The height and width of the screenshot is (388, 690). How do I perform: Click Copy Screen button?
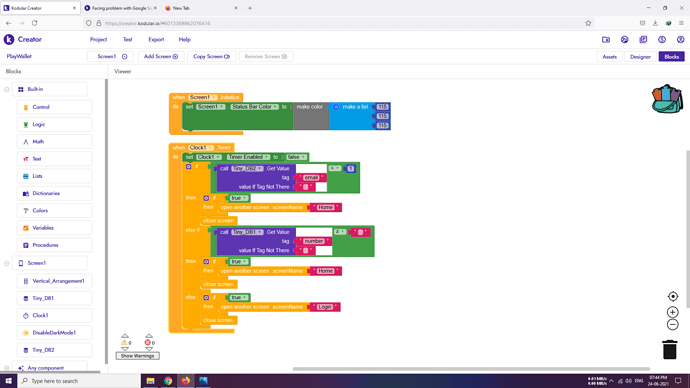pyautogui.click(x=212, y=56)
